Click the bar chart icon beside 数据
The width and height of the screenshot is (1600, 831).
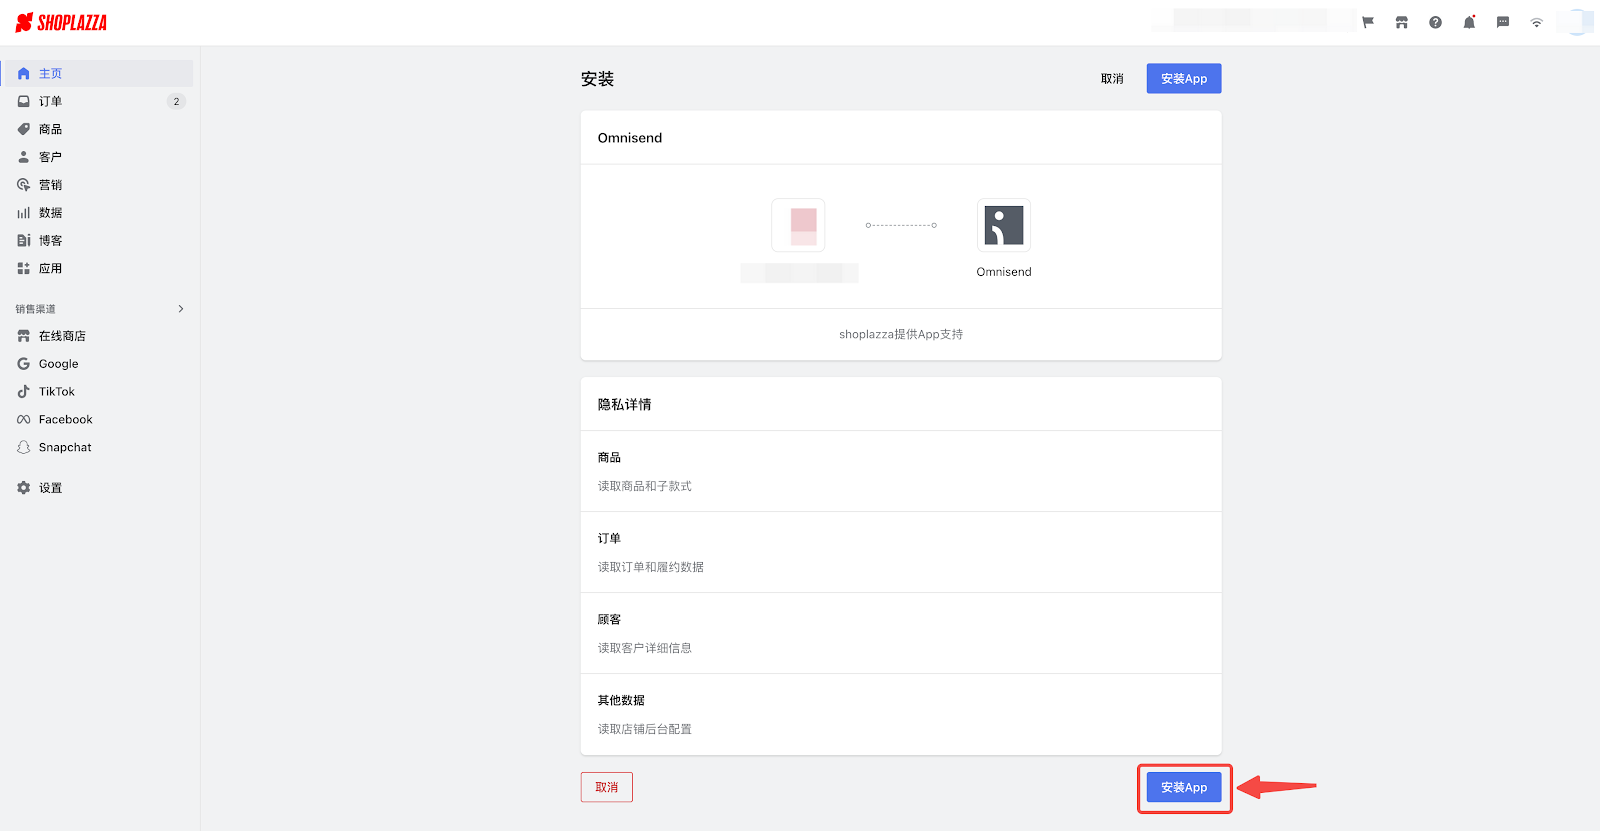point(24,213)
